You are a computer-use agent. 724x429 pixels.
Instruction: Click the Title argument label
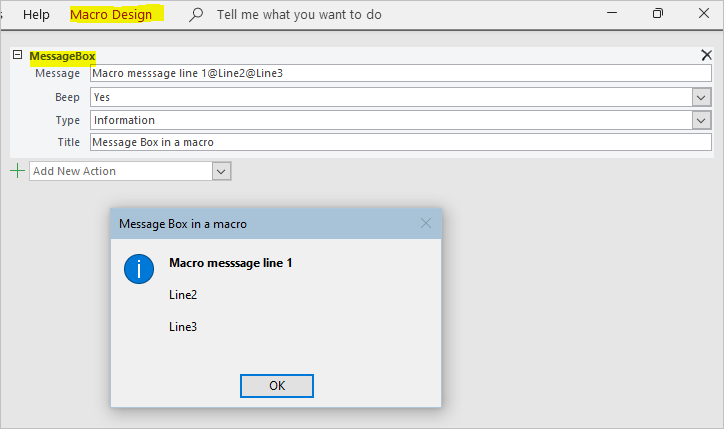[x=69, y=142]
